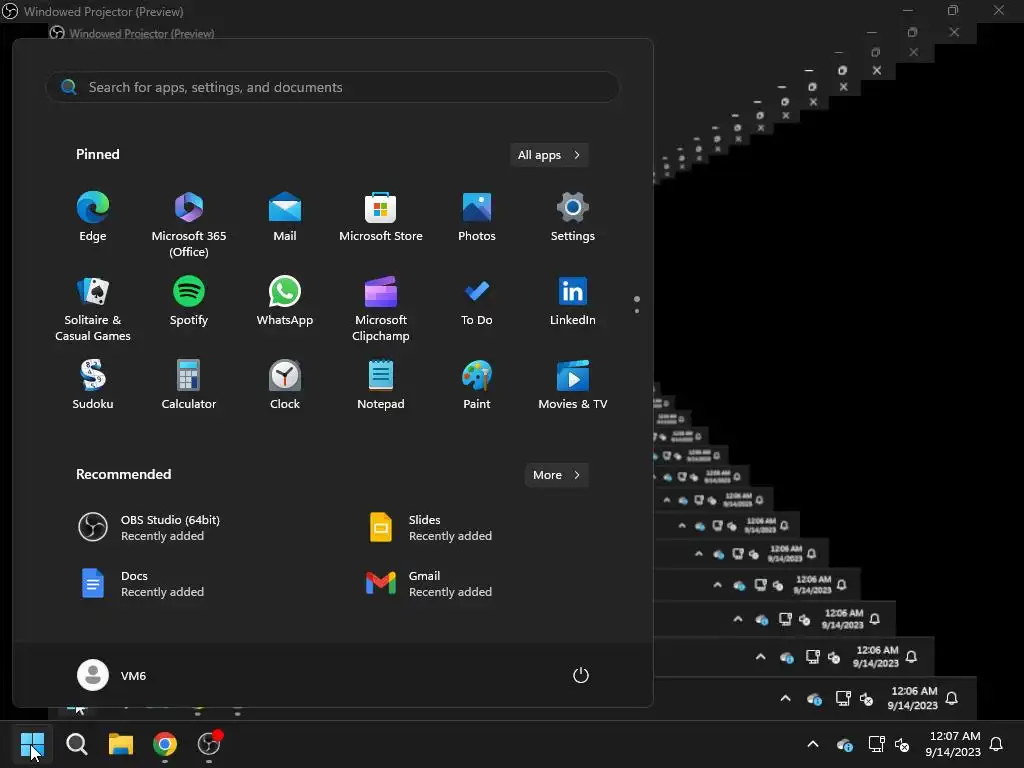Screen dimensions: 1024x768
Task: Launch the Photos app
Action: point(477,217)
